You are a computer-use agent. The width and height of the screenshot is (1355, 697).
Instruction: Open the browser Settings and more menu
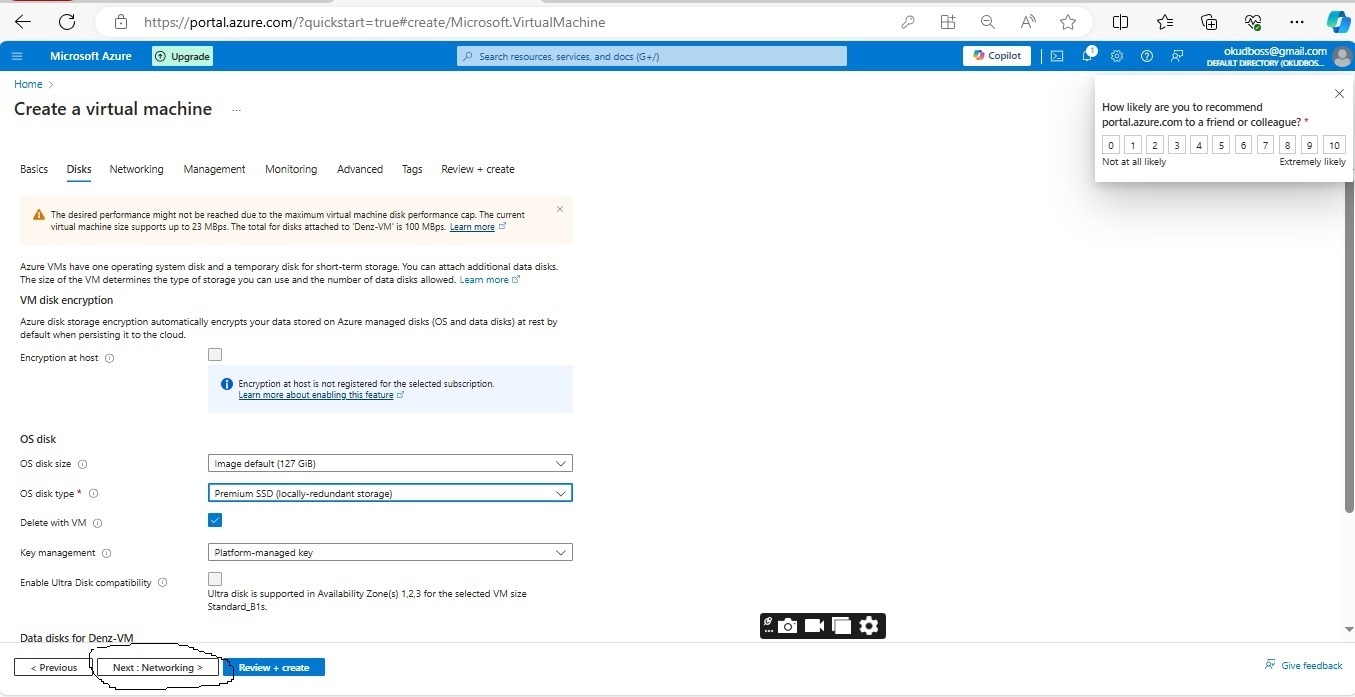[x=1297, y=22]
